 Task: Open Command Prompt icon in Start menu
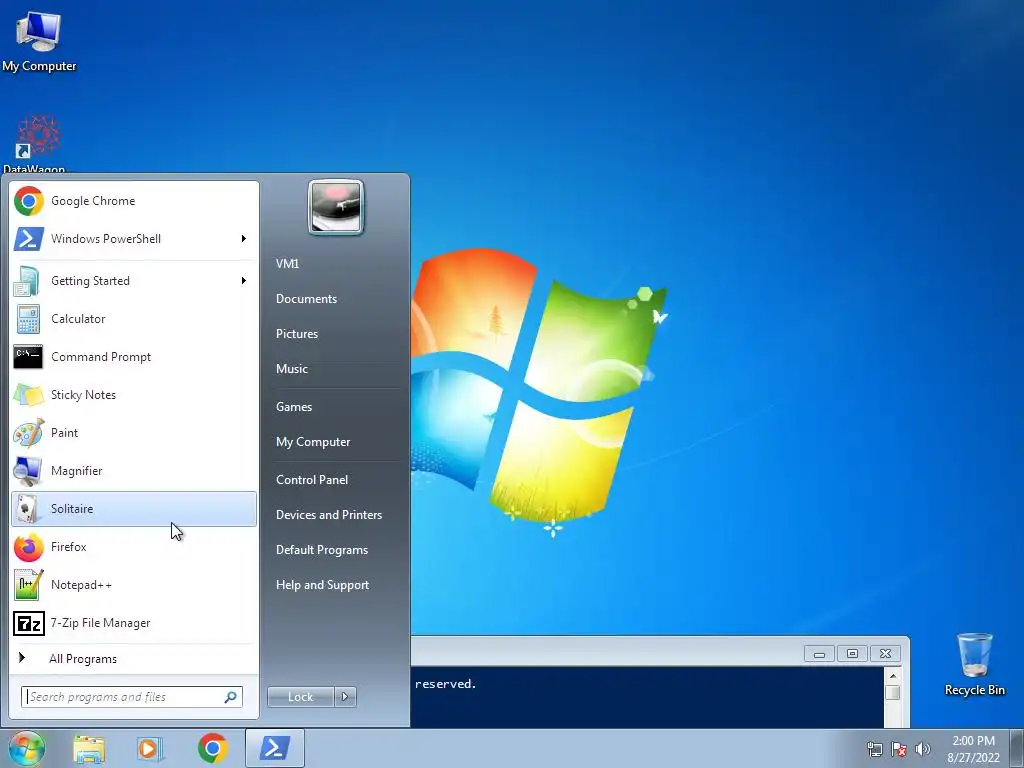coord(28,357)
